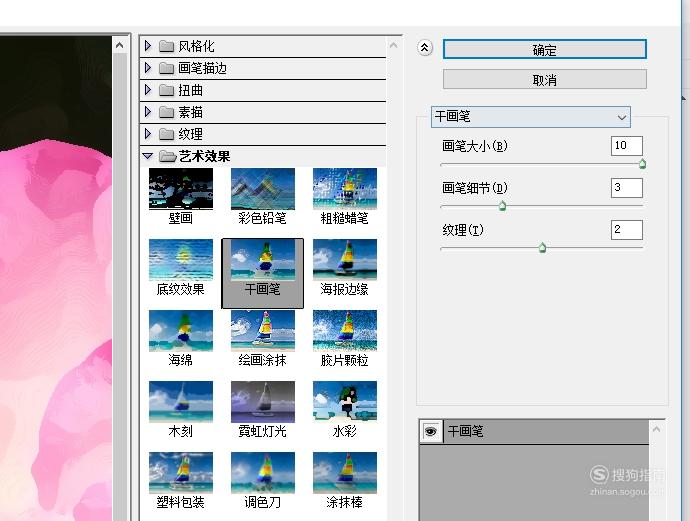This screenshot has height=521, width=690.
Task: Click the filter list scroll up arrow
Action: point(394,45)
